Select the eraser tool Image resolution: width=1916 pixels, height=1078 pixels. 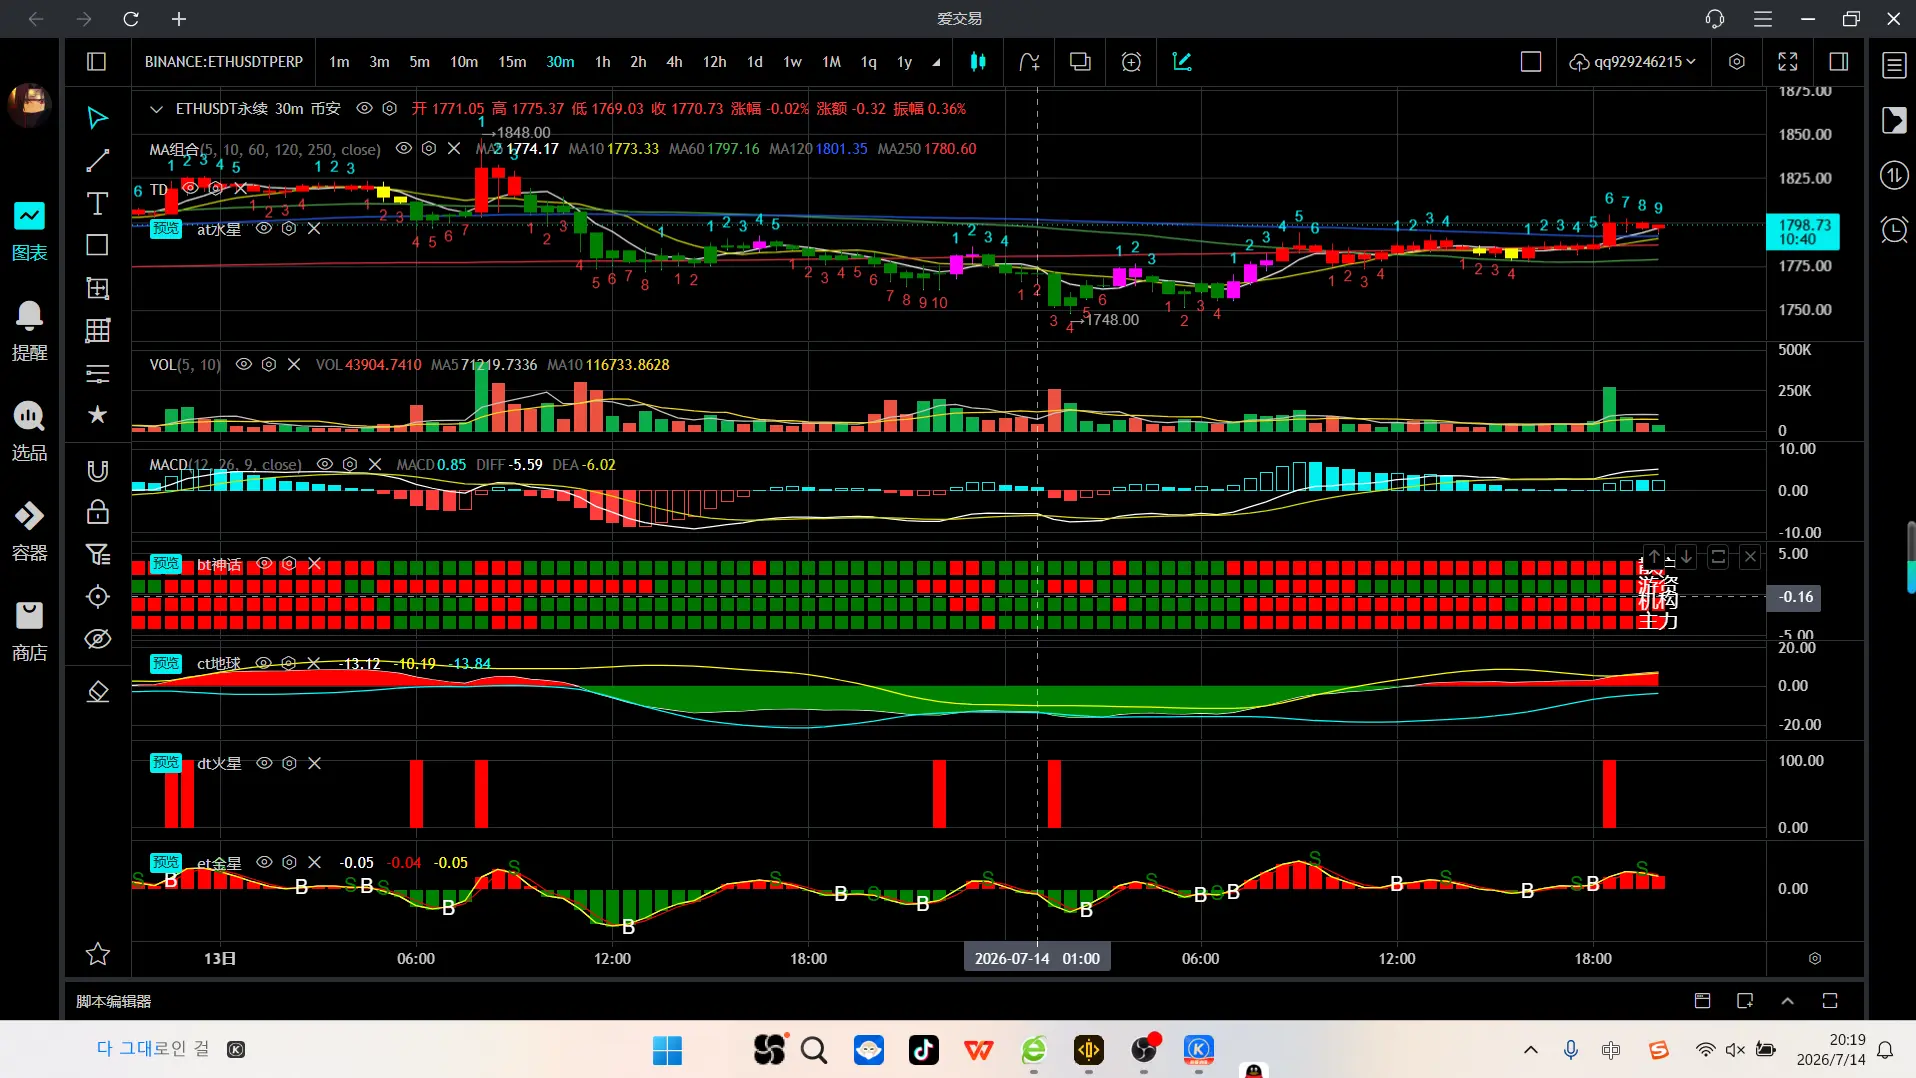click(97, 691)
